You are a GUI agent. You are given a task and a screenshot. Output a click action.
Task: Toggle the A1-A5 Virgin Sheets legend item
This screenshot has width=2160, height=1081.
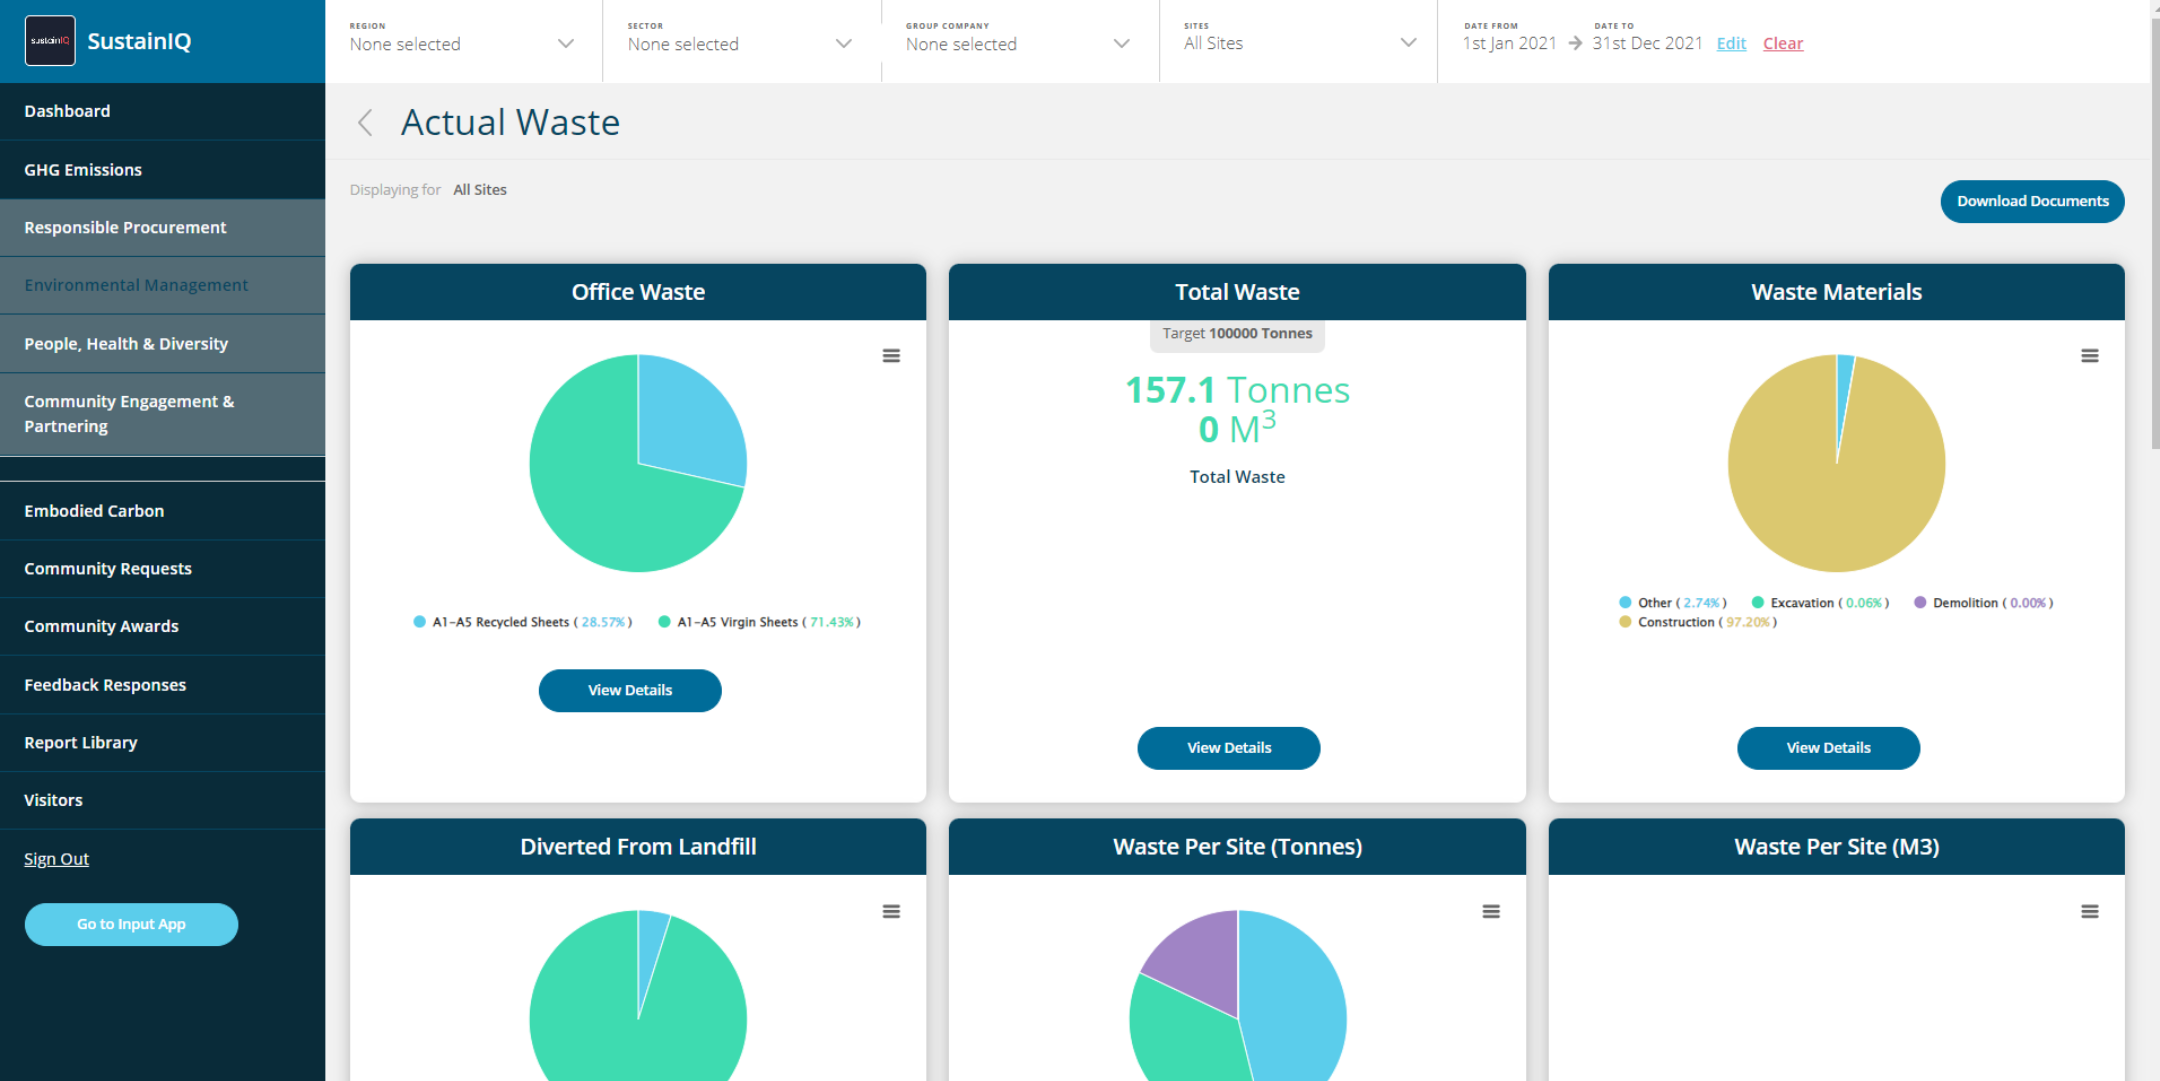(x=759, y=622)
